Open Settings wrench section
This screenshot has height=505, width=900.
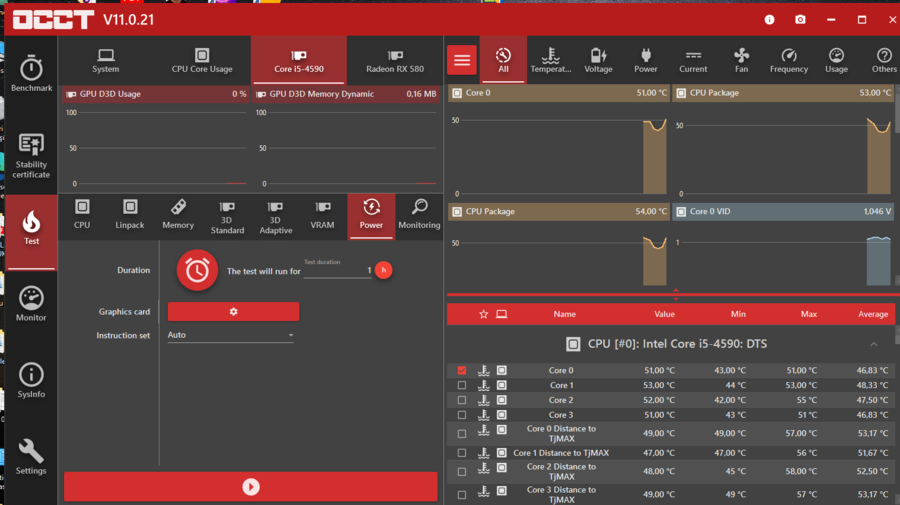pyautogui.click(x=31, y=457)
